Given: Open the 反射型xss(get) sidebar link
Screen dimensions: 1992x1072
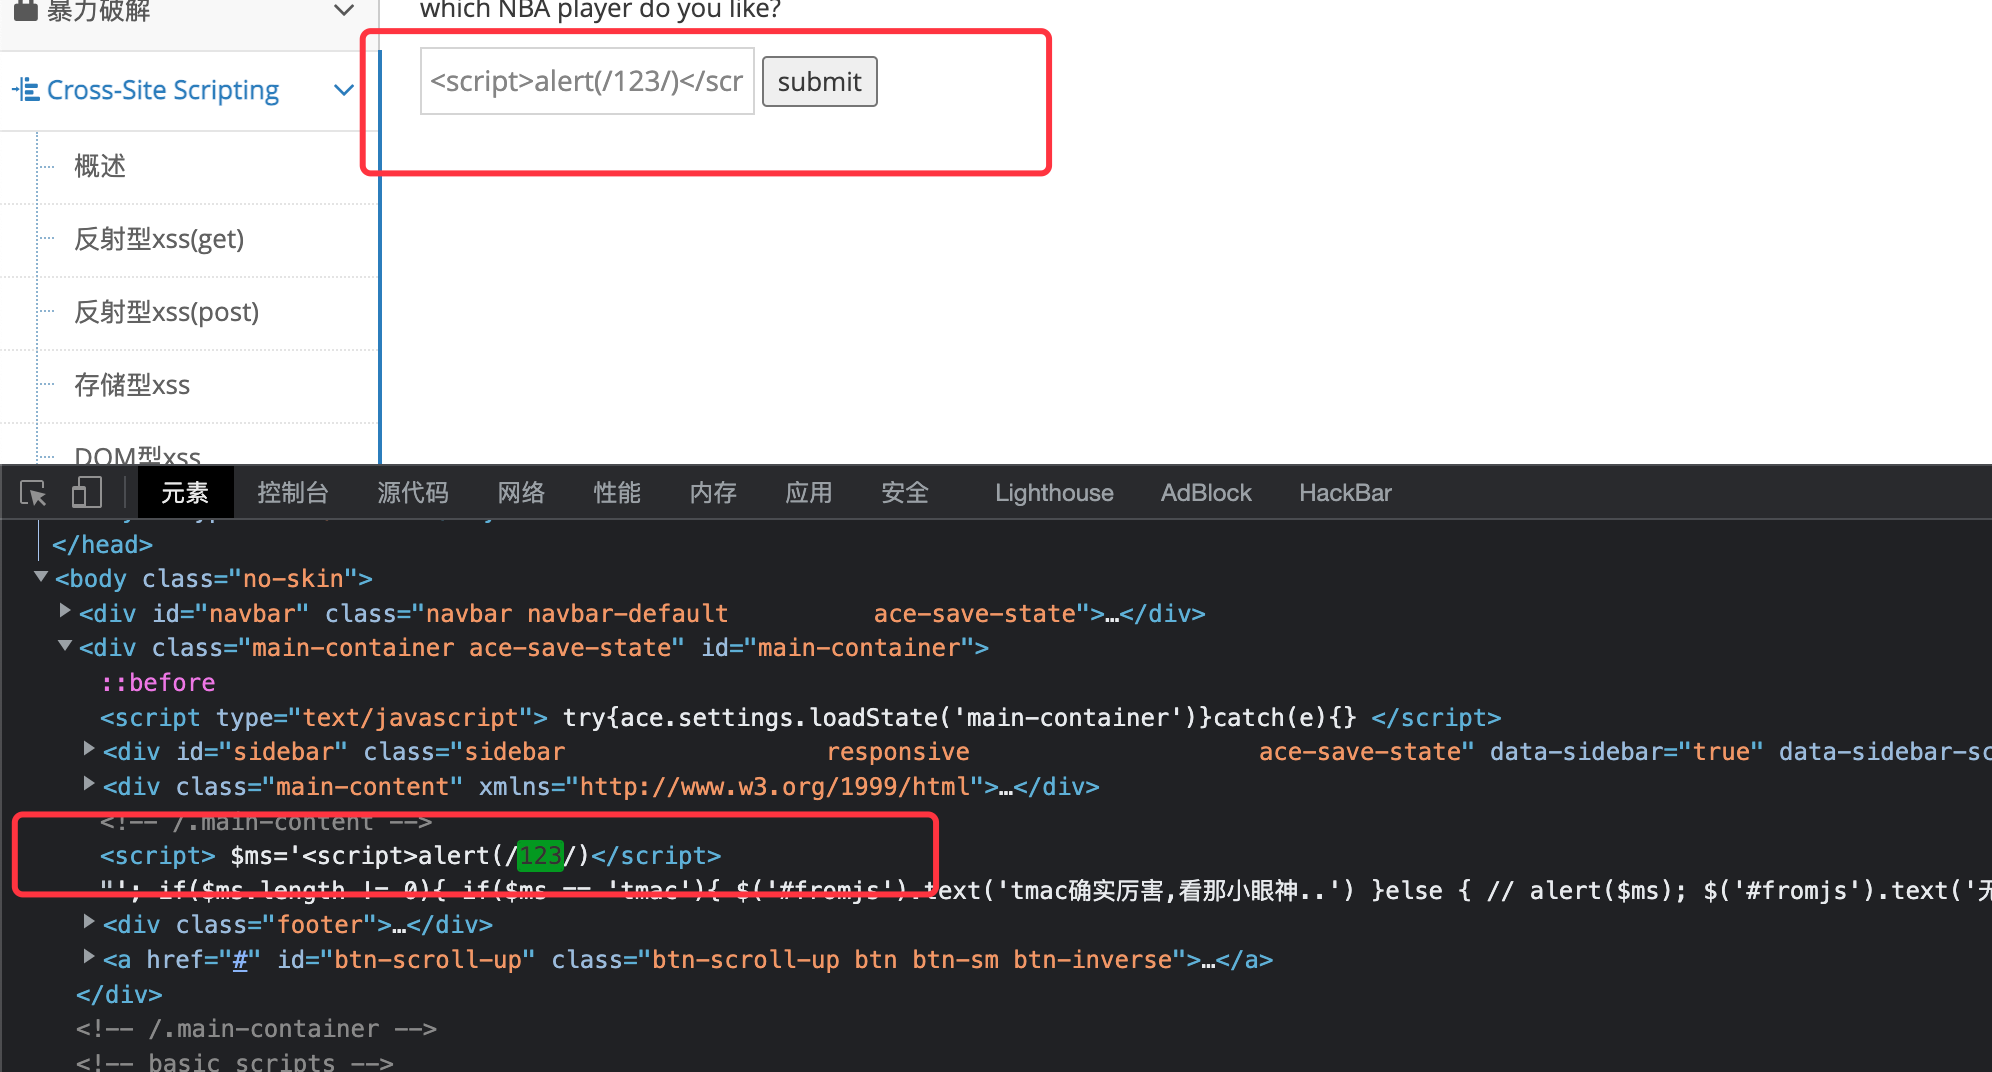Looking at the screenshot, I should 159,239.
